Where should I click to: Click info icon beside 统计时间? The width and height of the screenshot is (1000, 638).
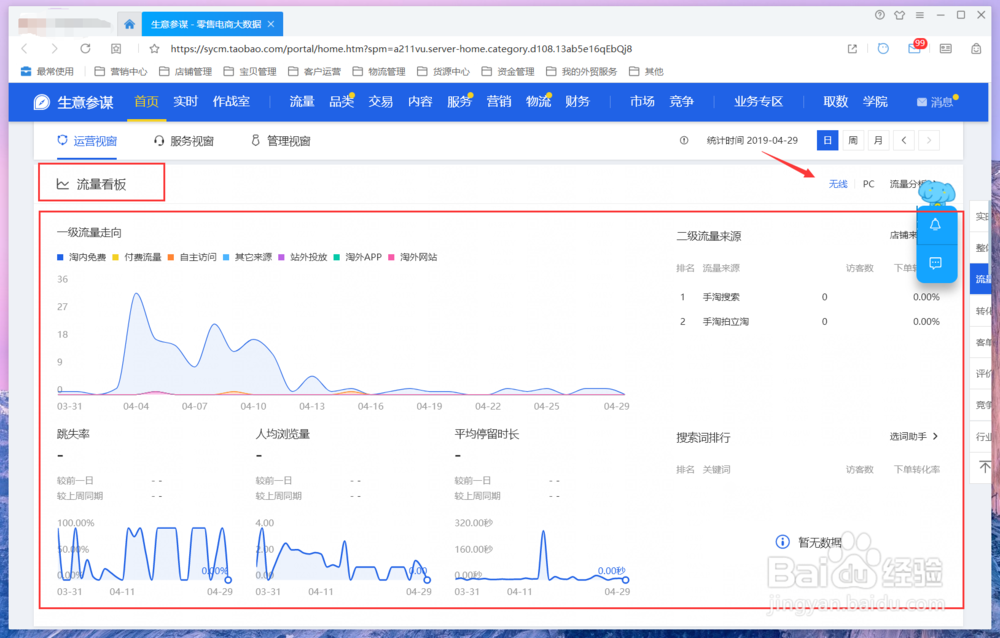[x=684, y=140]
